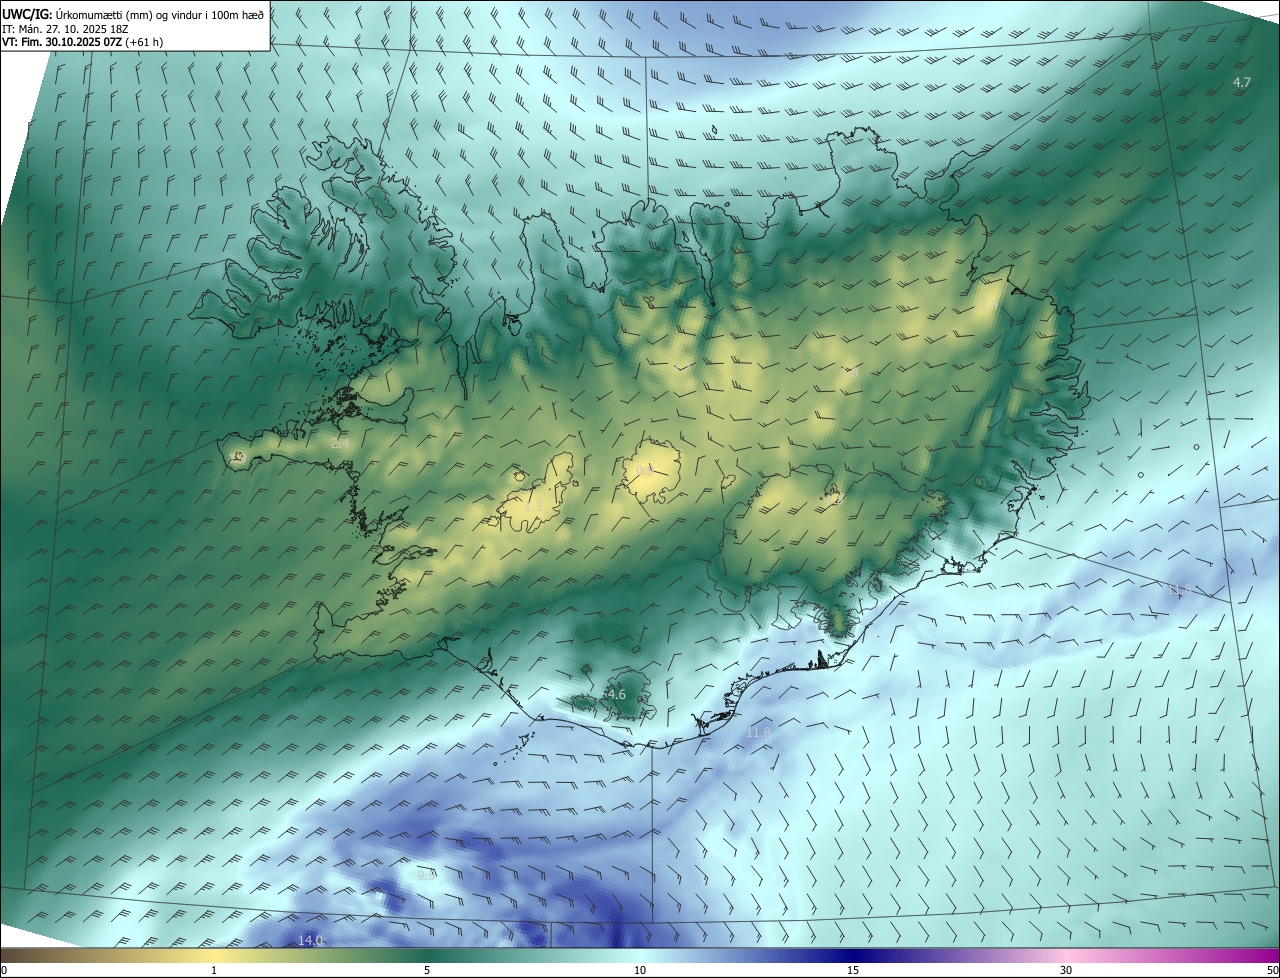Select the VT: Fim. 30.10.2025 07Z line

coord(83,42)
